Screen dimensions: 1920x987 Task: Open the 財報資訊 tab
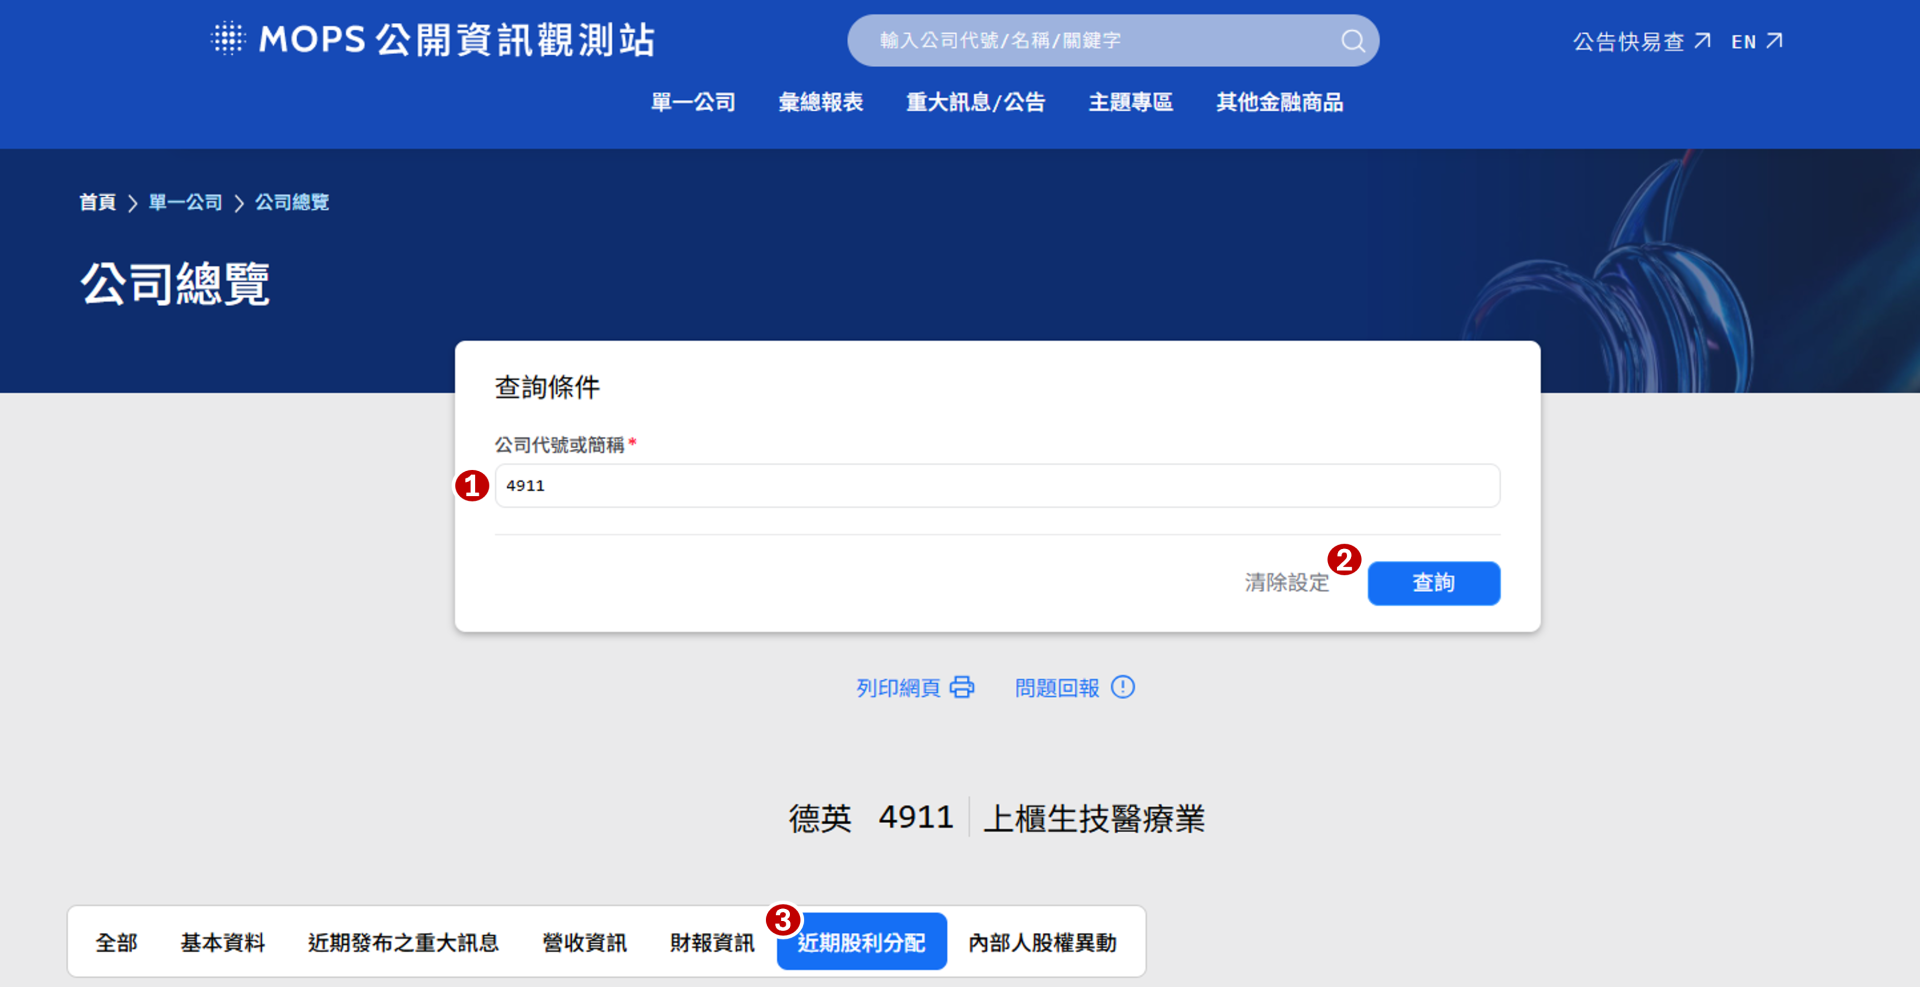711,942
